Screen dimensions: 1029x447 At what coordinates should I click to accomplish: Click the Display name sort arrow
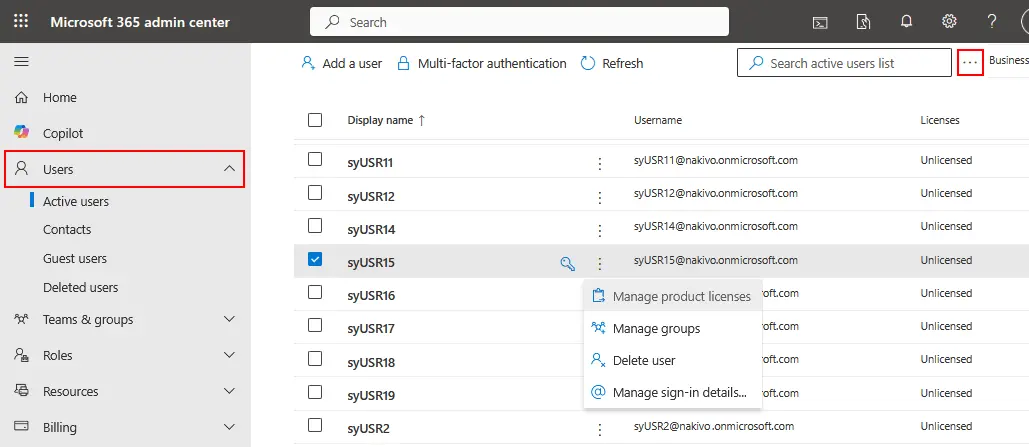(421, 120)
